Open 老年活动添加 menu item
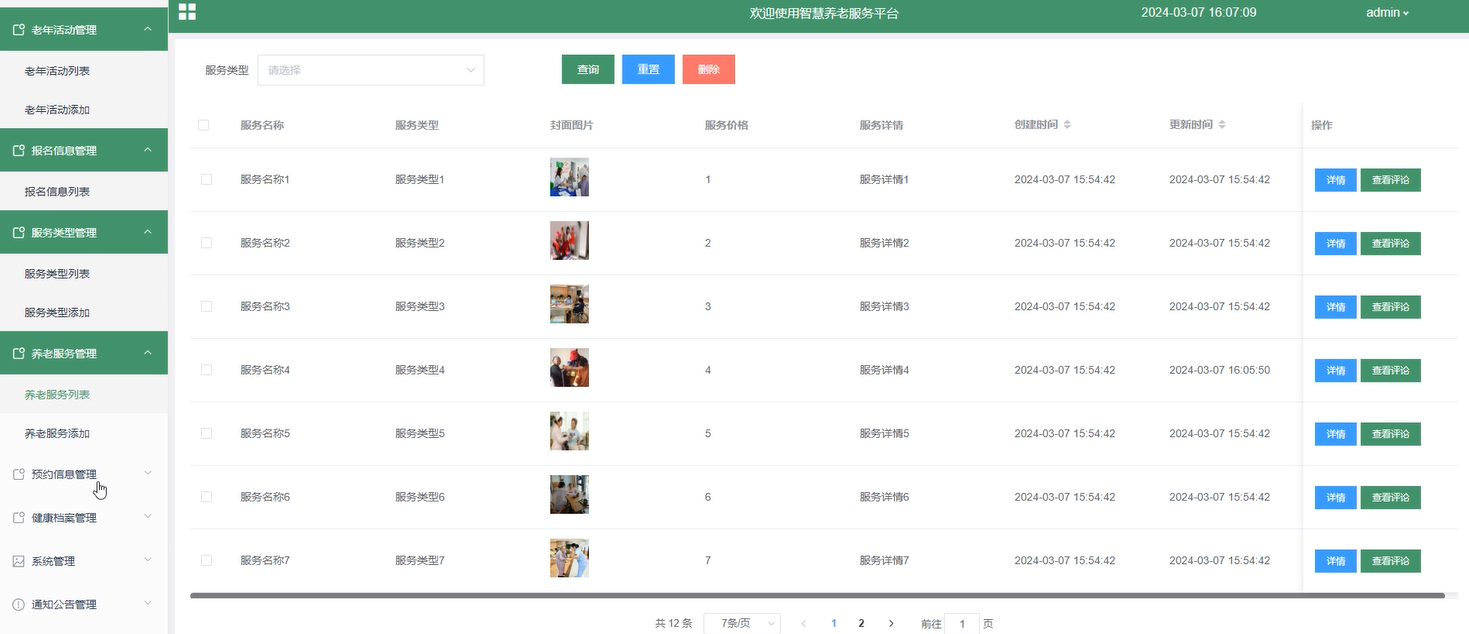 84,110
